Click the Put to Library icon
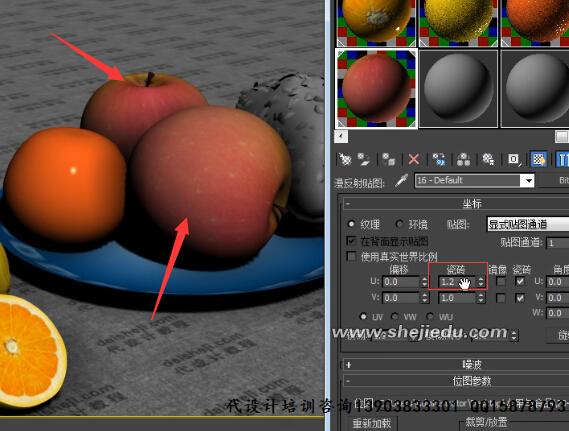This screenshot has height=431, width=569. click(x=488, y=159)
